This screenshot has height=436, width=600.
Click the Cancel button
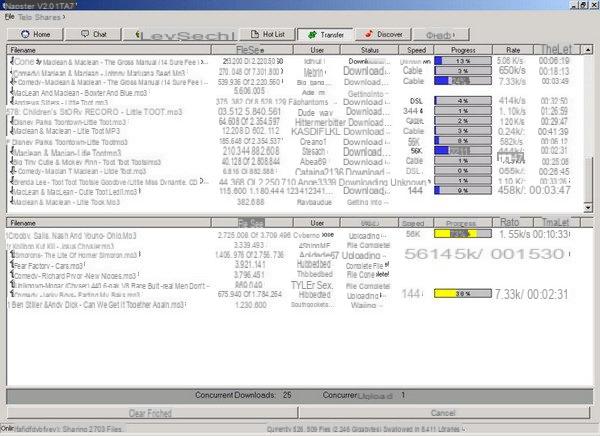click(x=444, y=413)
